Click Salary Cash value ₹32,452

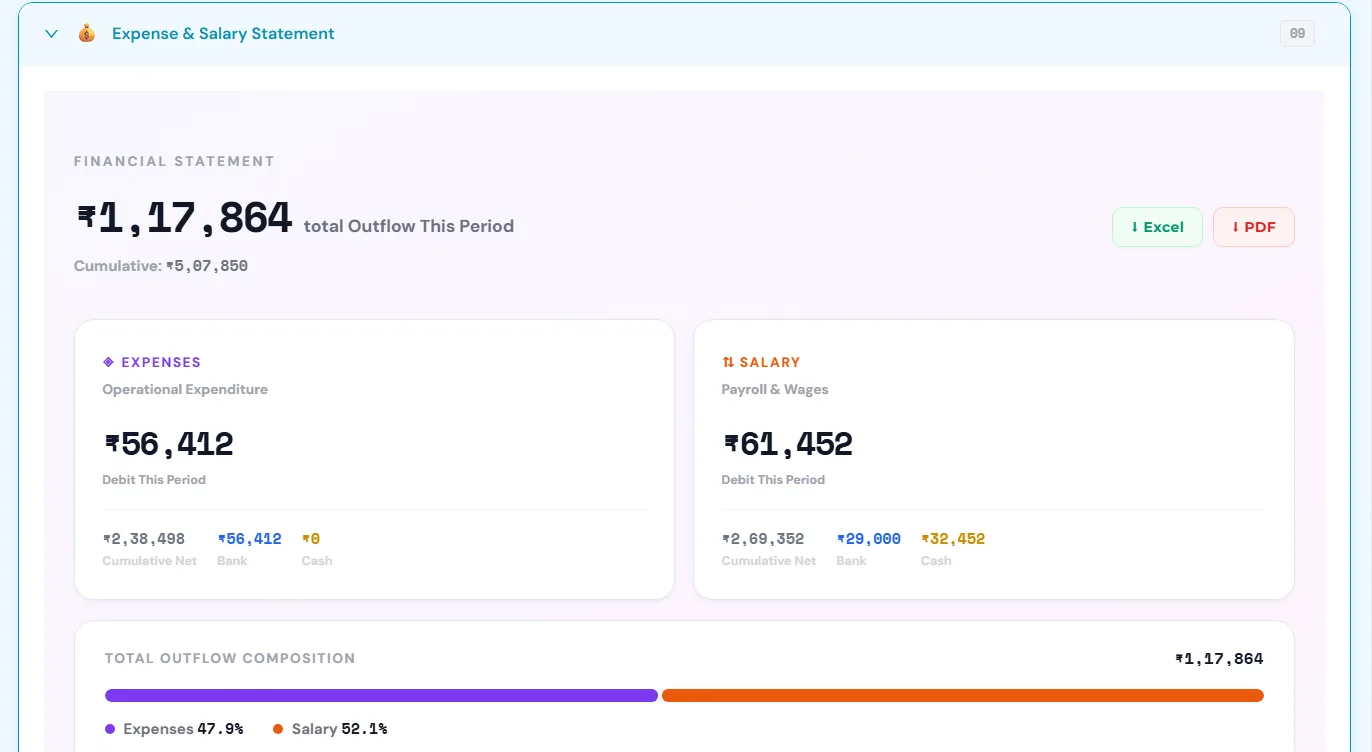point(953,539)
